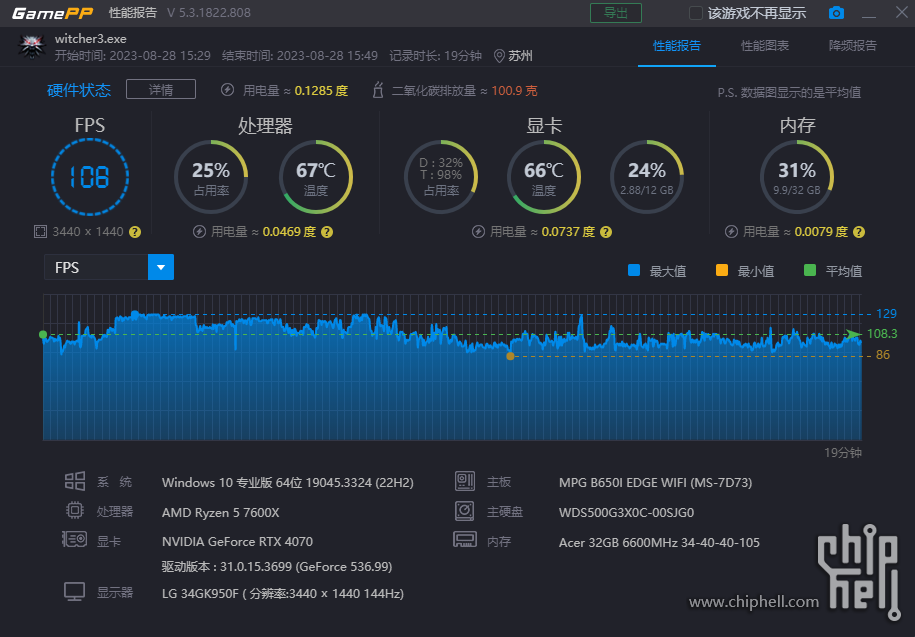Click the orange 最小值 legend swatch

722,271
